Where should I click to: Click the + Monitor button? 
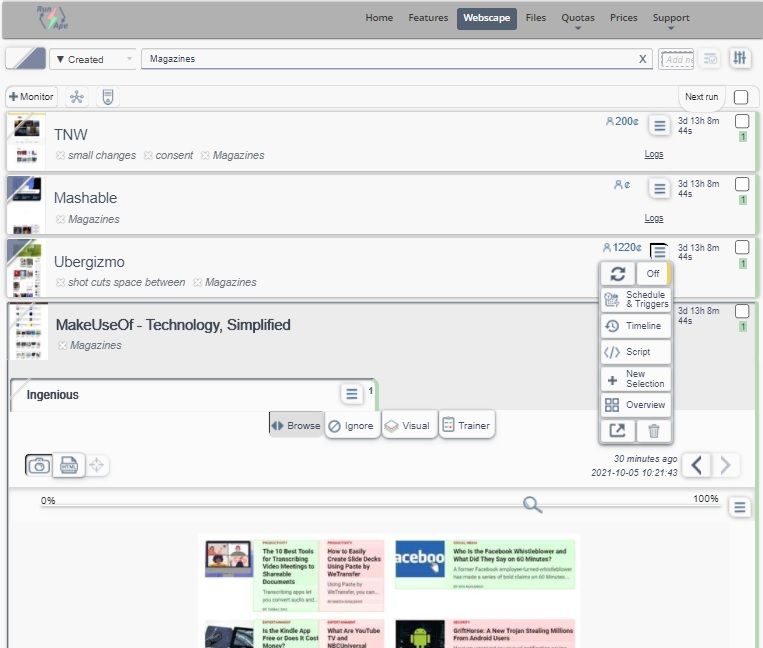point(32,97)
